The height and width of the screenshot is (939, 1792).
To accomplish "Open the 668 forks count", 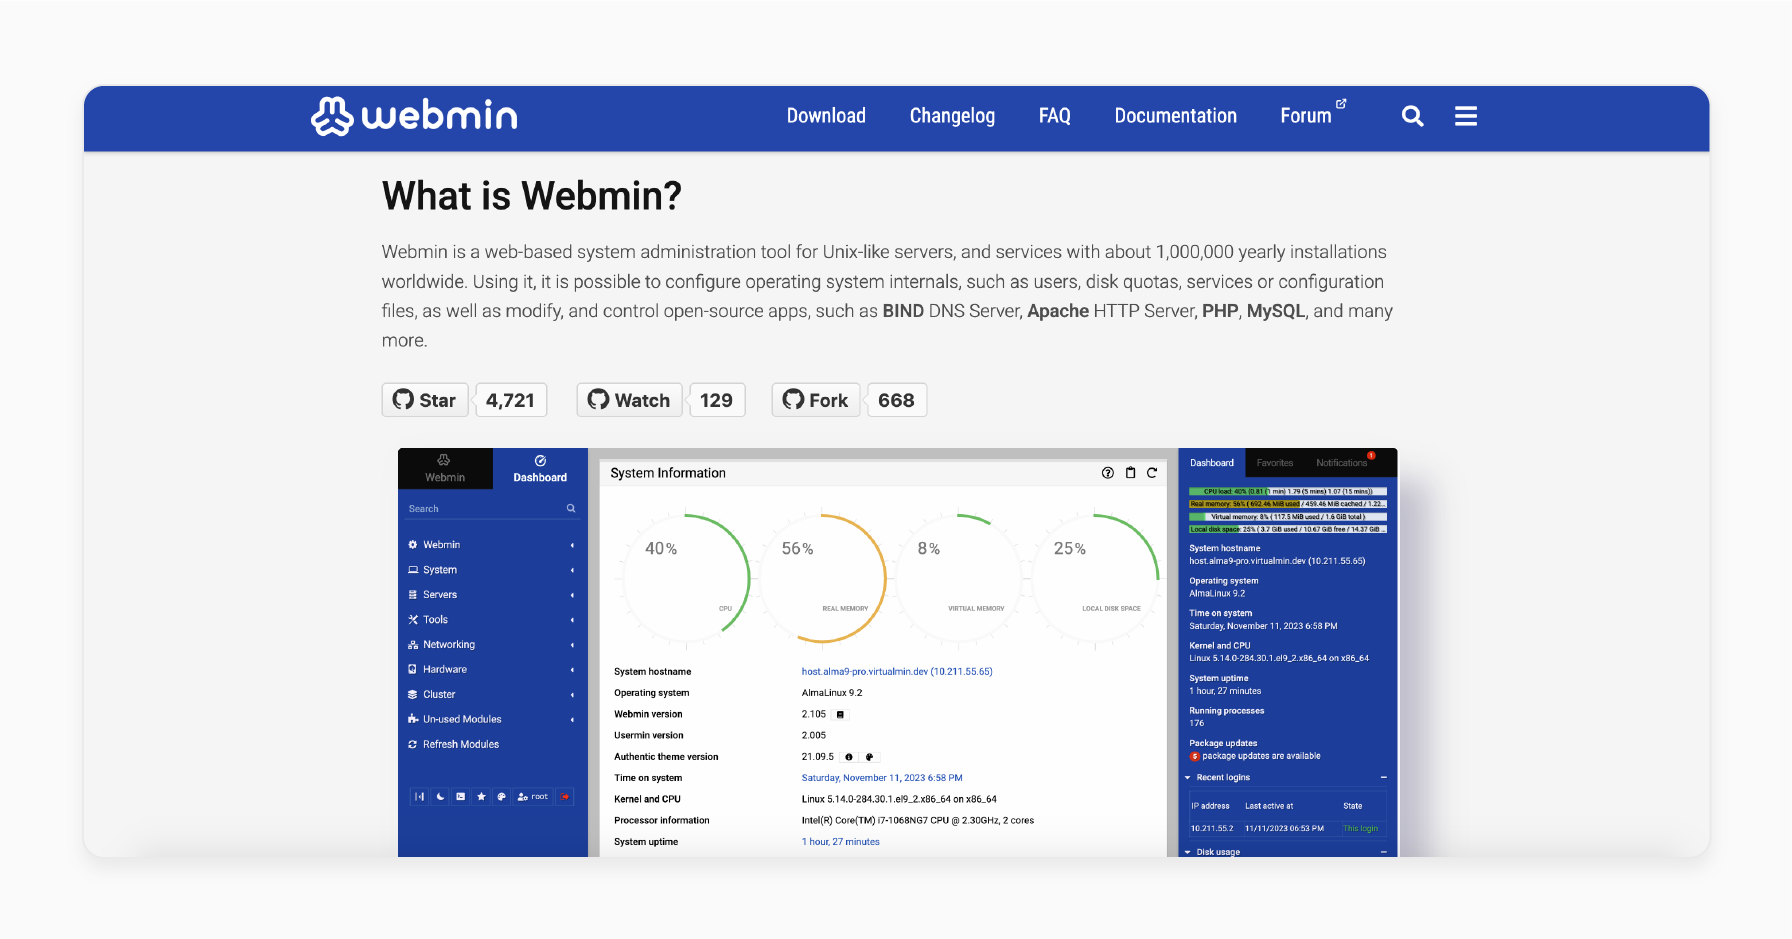I will click(896, 400).
